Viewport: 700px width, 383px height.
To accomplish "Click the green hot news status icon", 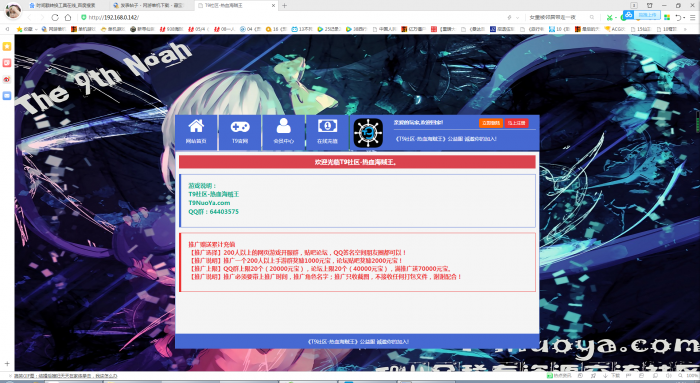I will tap(550, 376).
